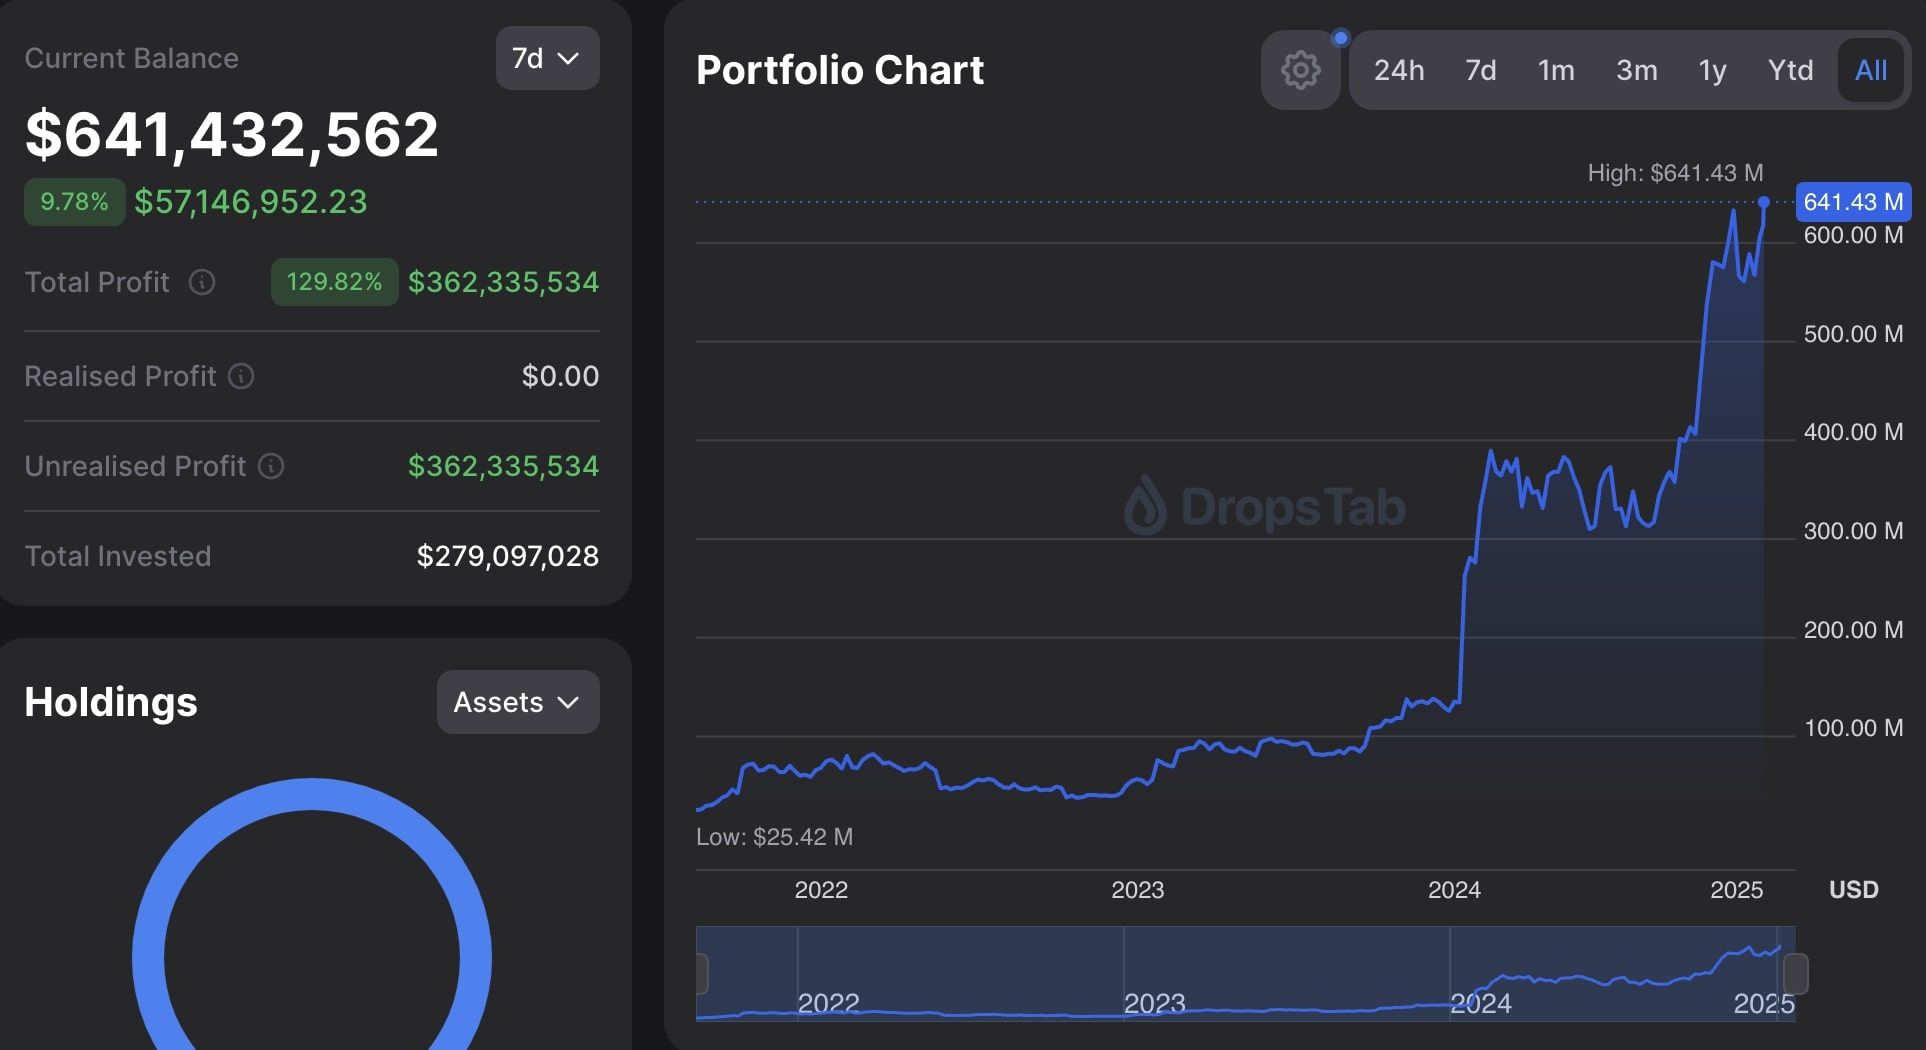Select the 24h chart range
1926x1050 pixels.
tap(1398, 70)
